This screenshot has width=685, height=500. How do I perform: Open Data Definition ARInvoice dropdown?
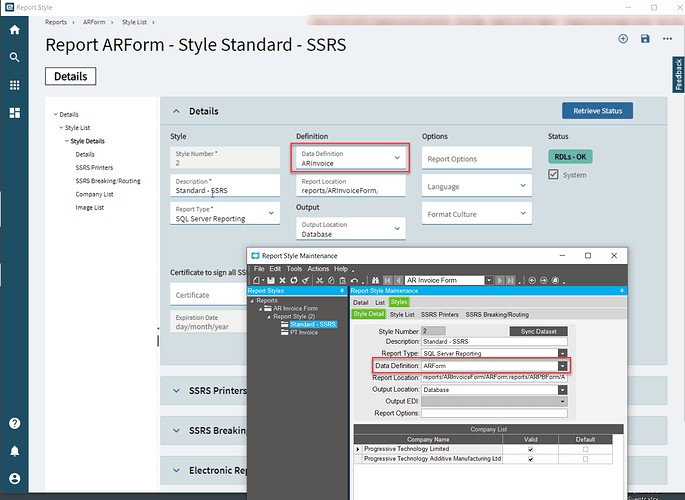[x=397, y=158]
